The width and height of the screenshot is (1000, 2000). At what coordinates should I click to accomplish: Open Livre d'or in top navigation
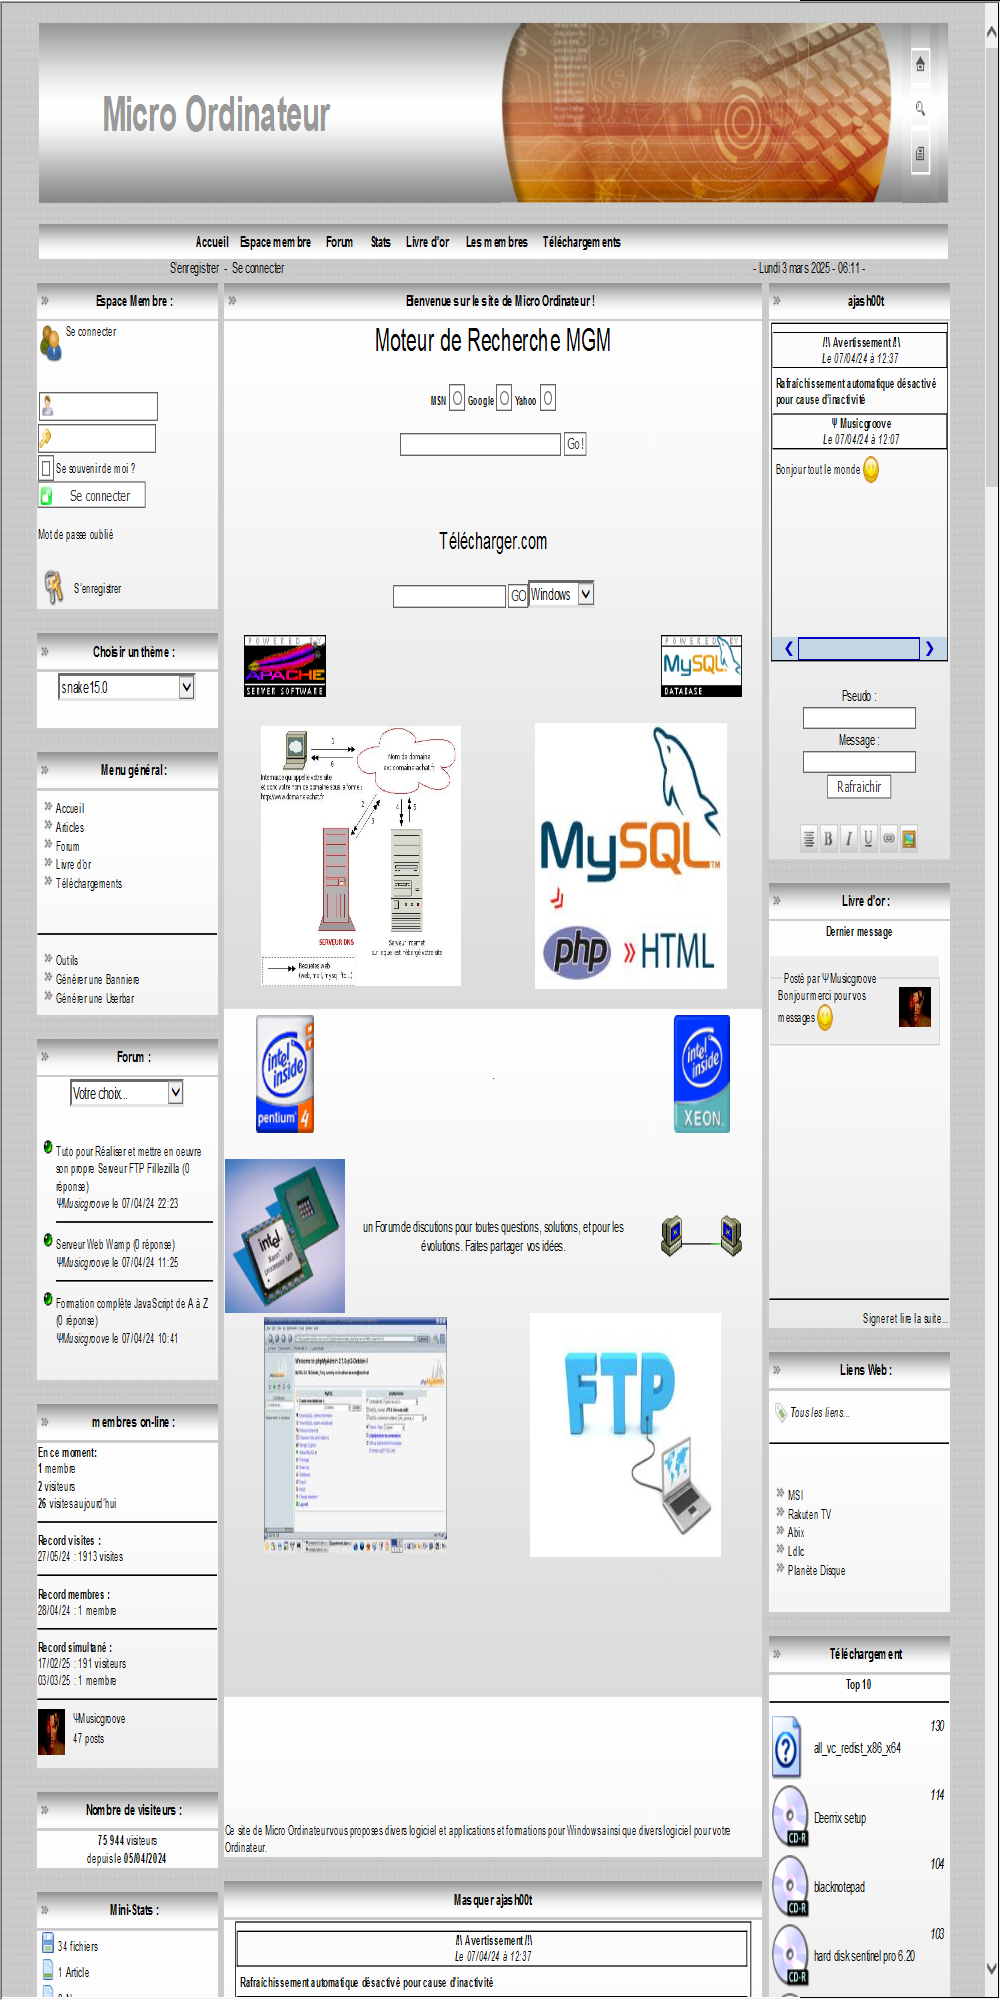pos(427,242)
